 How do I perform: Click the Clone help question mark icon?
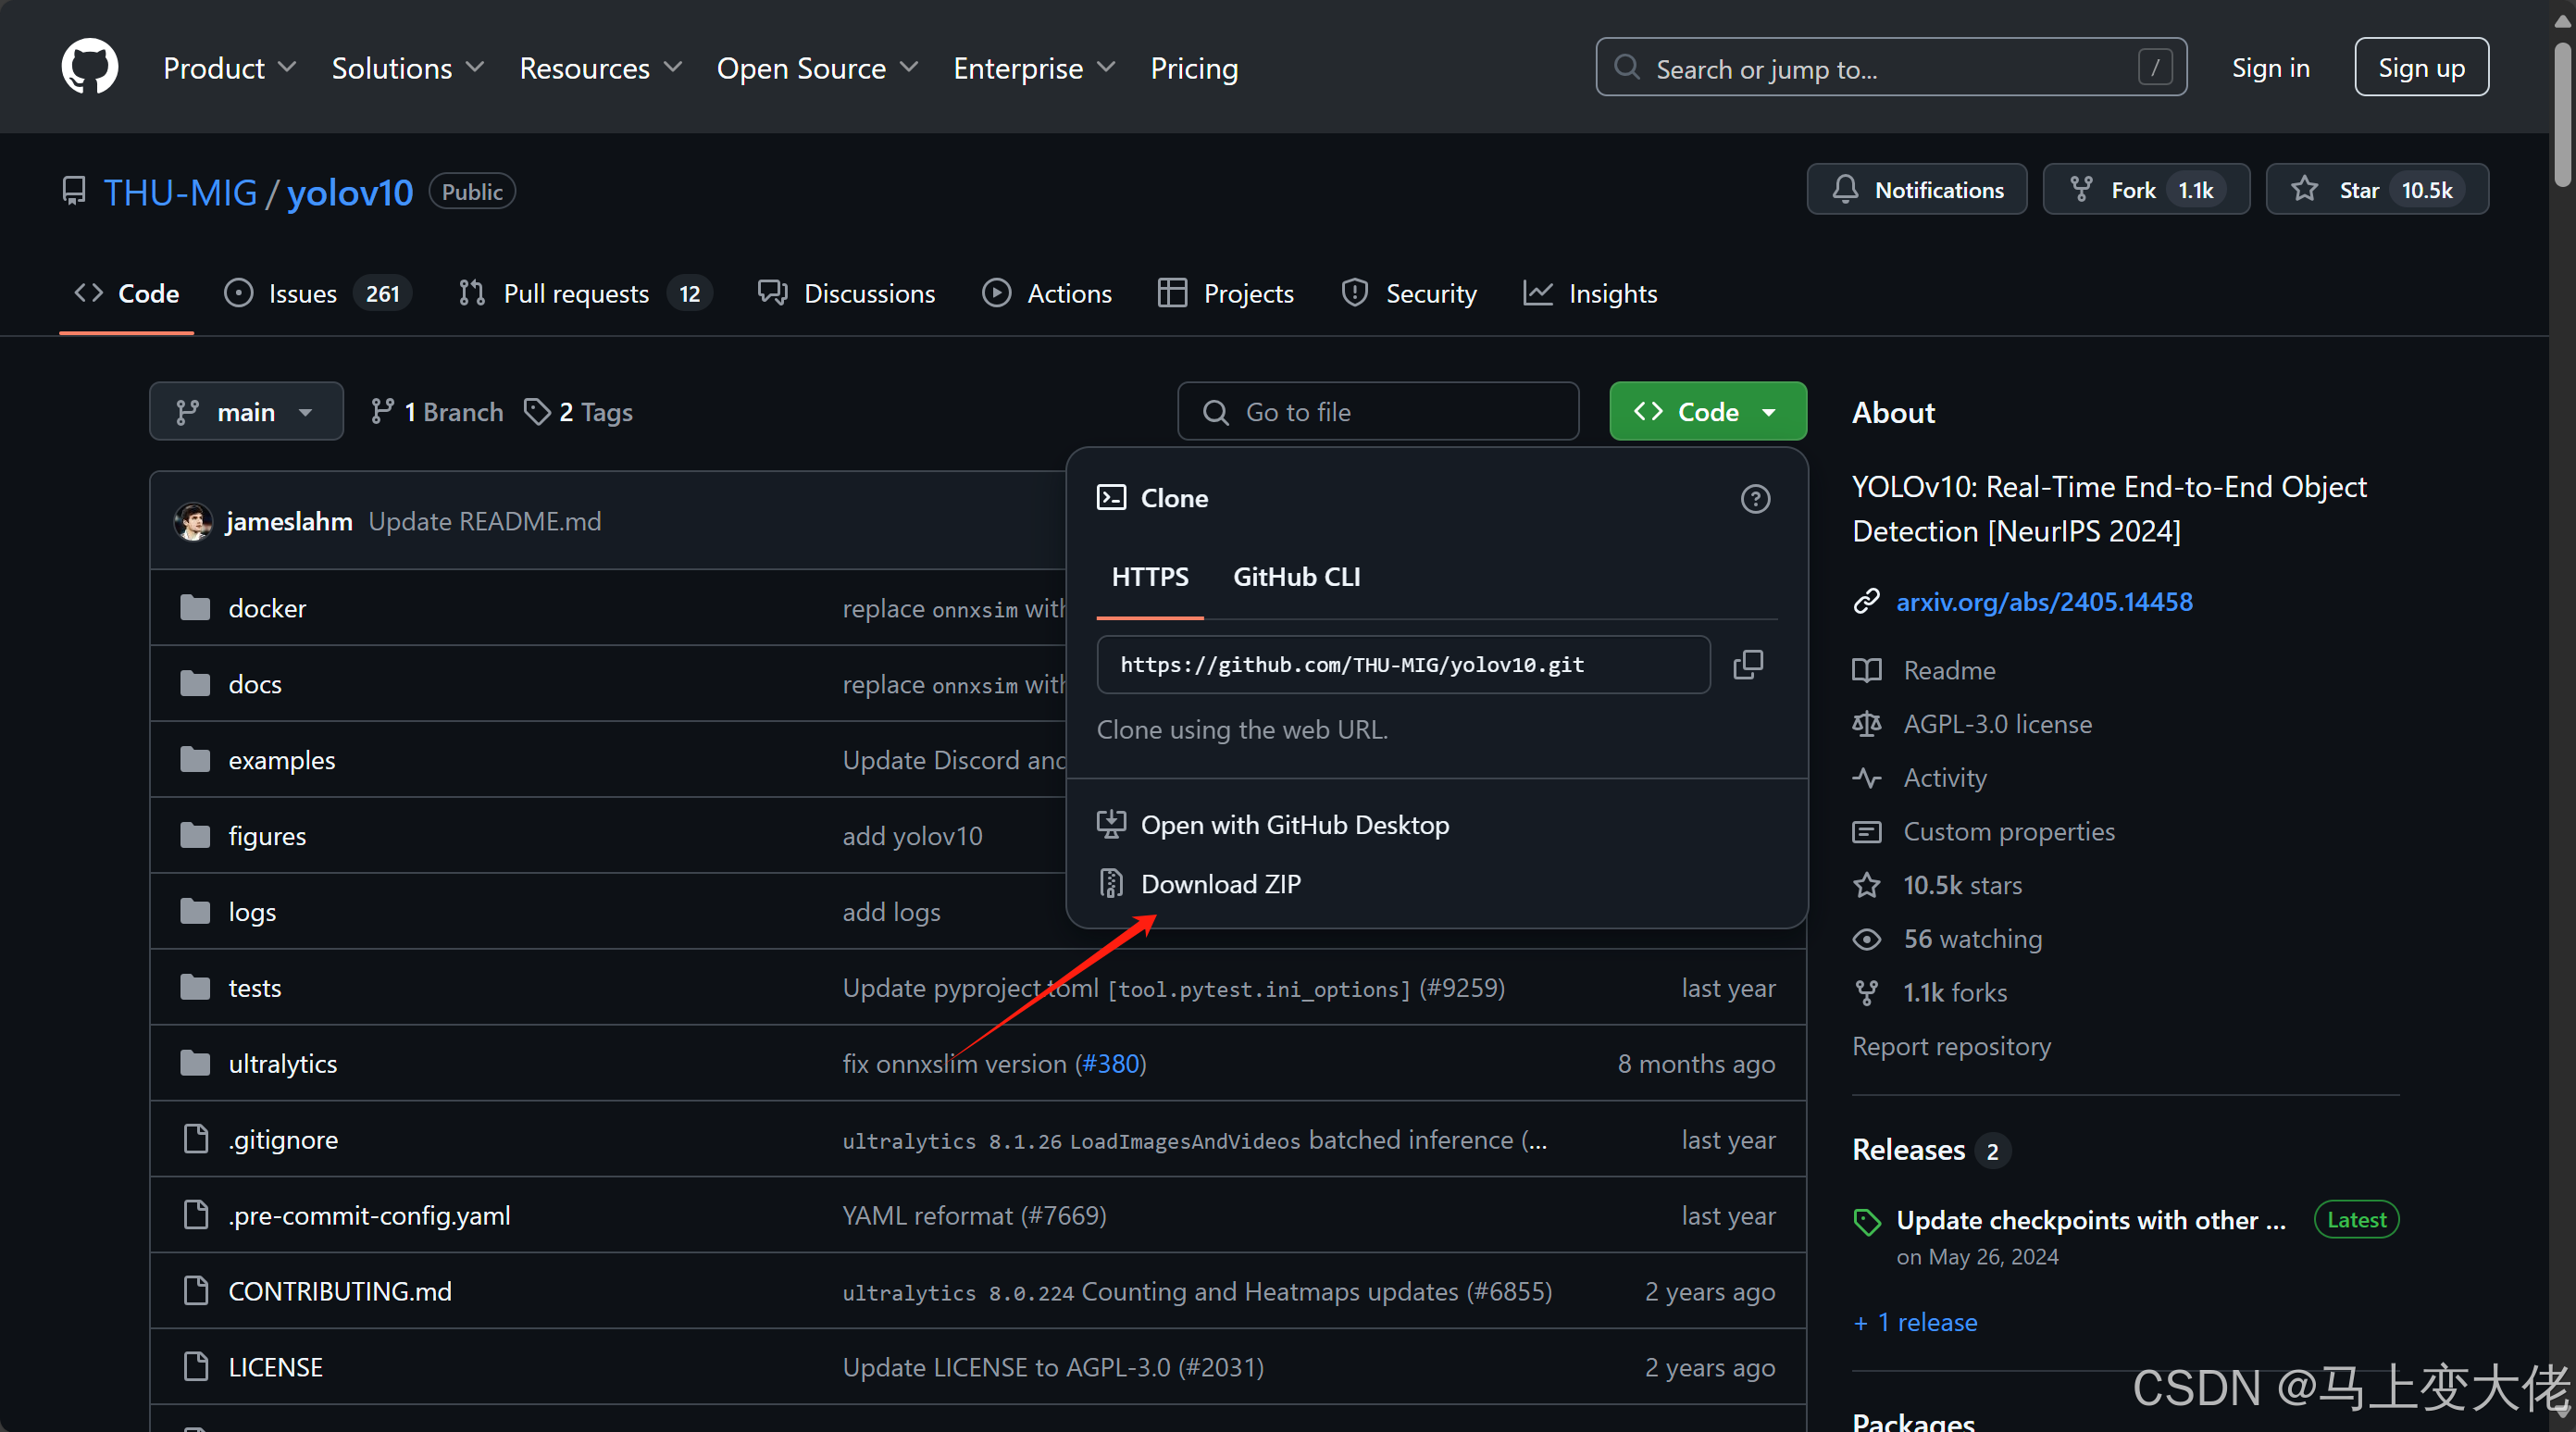click(1755, 498)
